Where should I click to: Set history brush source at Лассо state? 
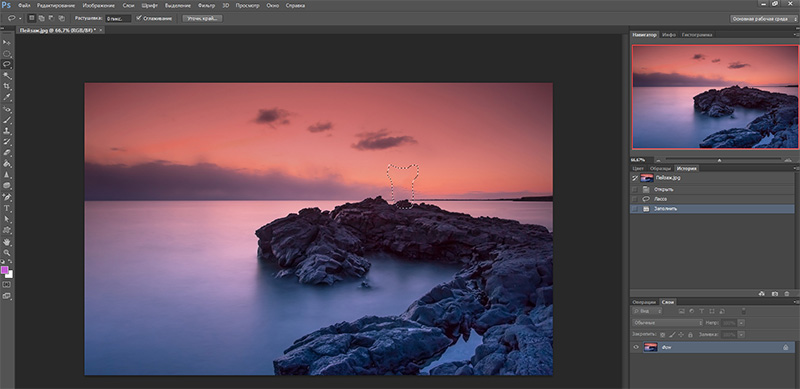pyautogui.click(x=635, y=199)
